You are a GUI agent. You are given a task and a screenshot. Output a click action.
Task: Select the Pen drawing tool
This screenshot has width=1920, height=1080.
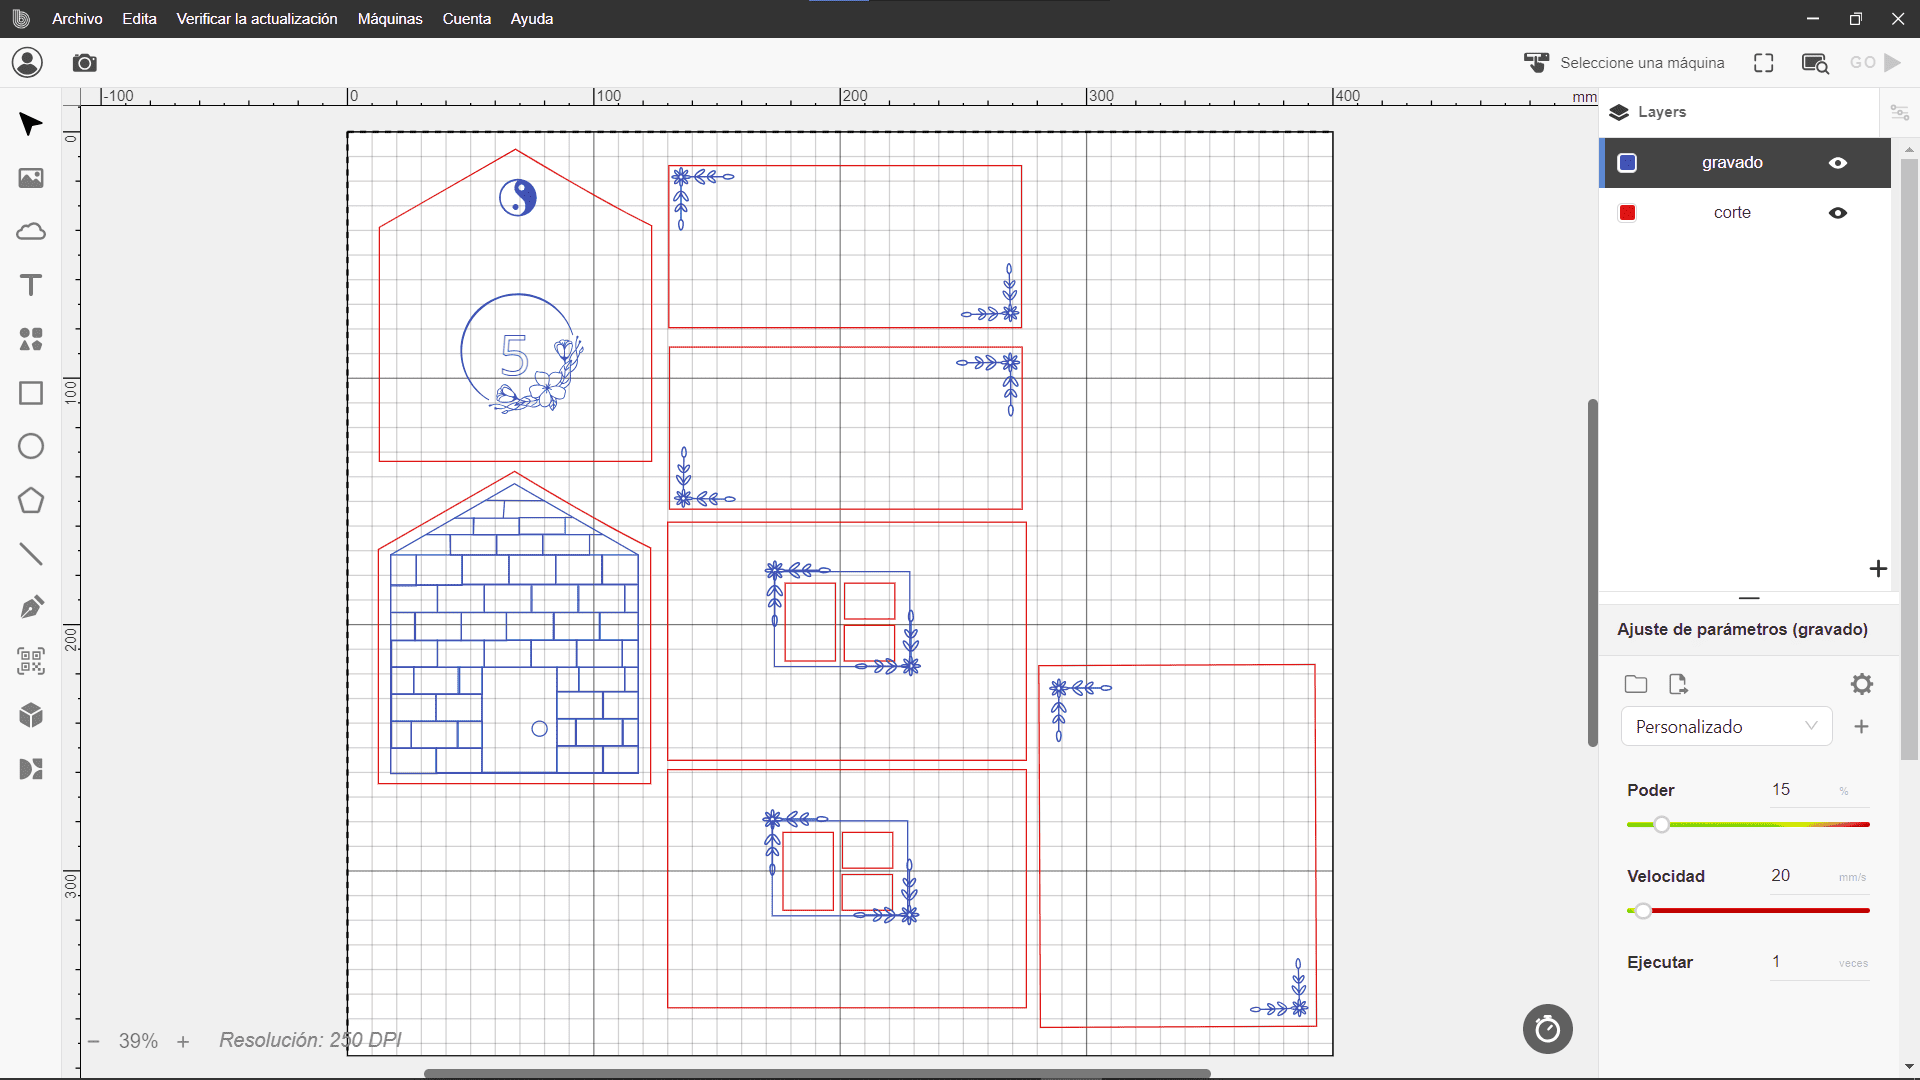pyautogui.click(x=31, y=607)
